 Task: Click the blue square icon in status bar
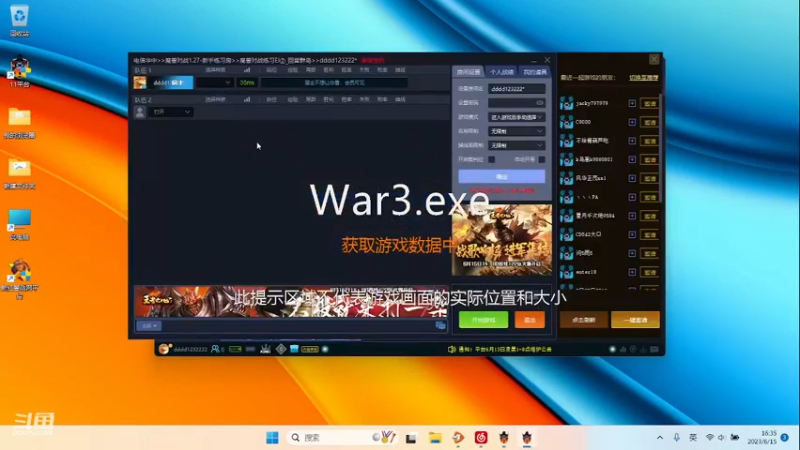(x=294, y=349)
